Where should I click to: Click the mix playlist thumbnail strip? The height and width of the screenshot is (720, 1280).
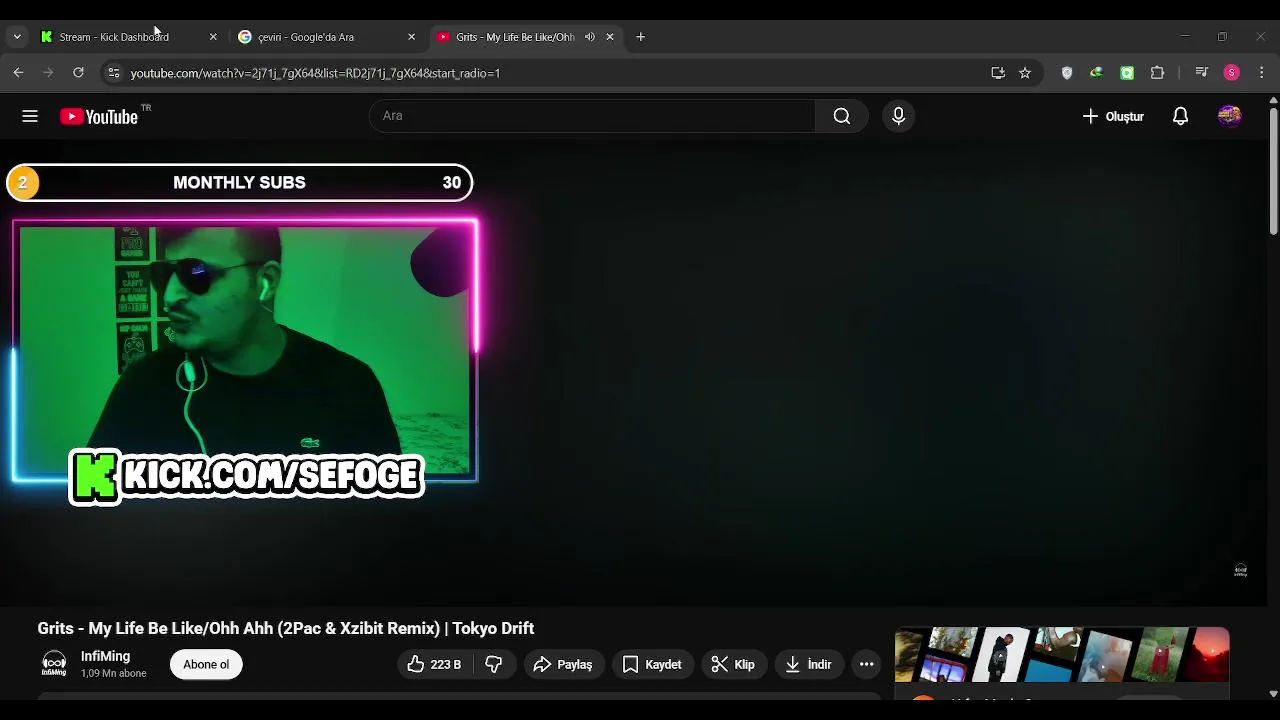coord(1062,655)
